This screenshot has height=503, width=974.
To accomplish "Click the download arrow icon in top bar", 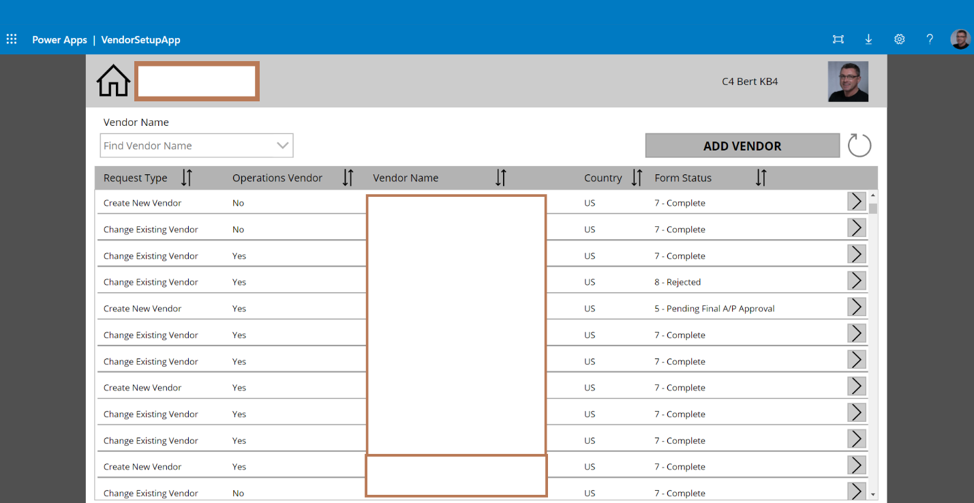I will [868, 39].
